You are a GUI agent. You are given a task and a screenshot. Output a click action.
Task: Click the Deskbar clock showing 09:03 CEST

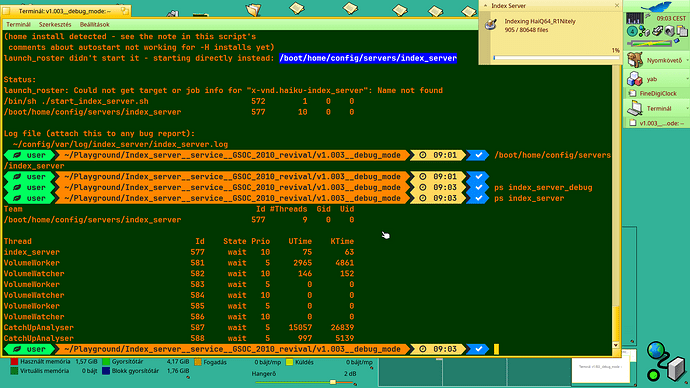click(x=671, y=18)
